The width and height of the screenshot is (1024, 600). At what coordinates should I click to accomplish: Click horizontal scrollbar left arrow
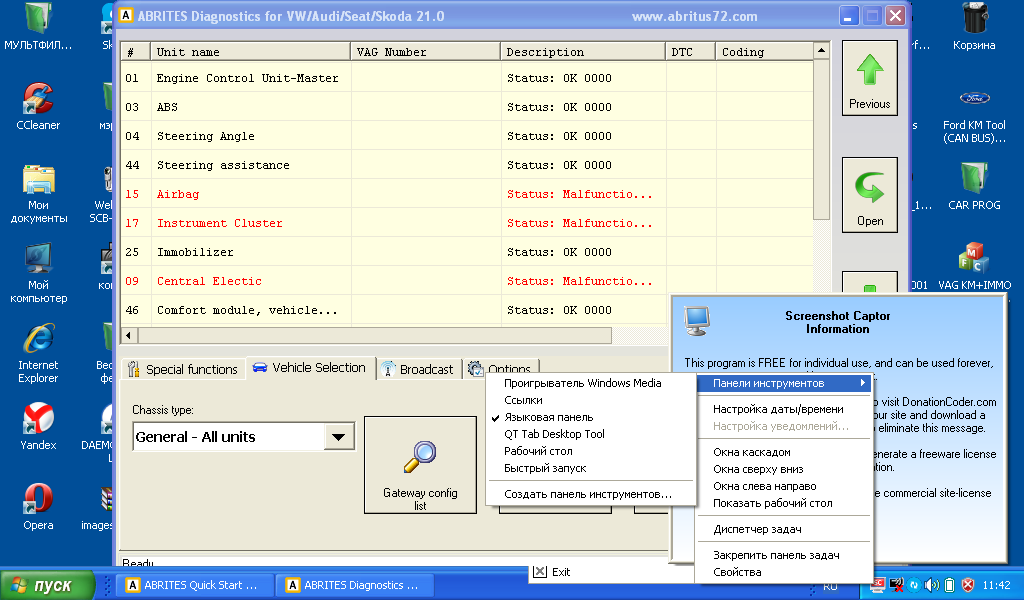click(129, 336)
